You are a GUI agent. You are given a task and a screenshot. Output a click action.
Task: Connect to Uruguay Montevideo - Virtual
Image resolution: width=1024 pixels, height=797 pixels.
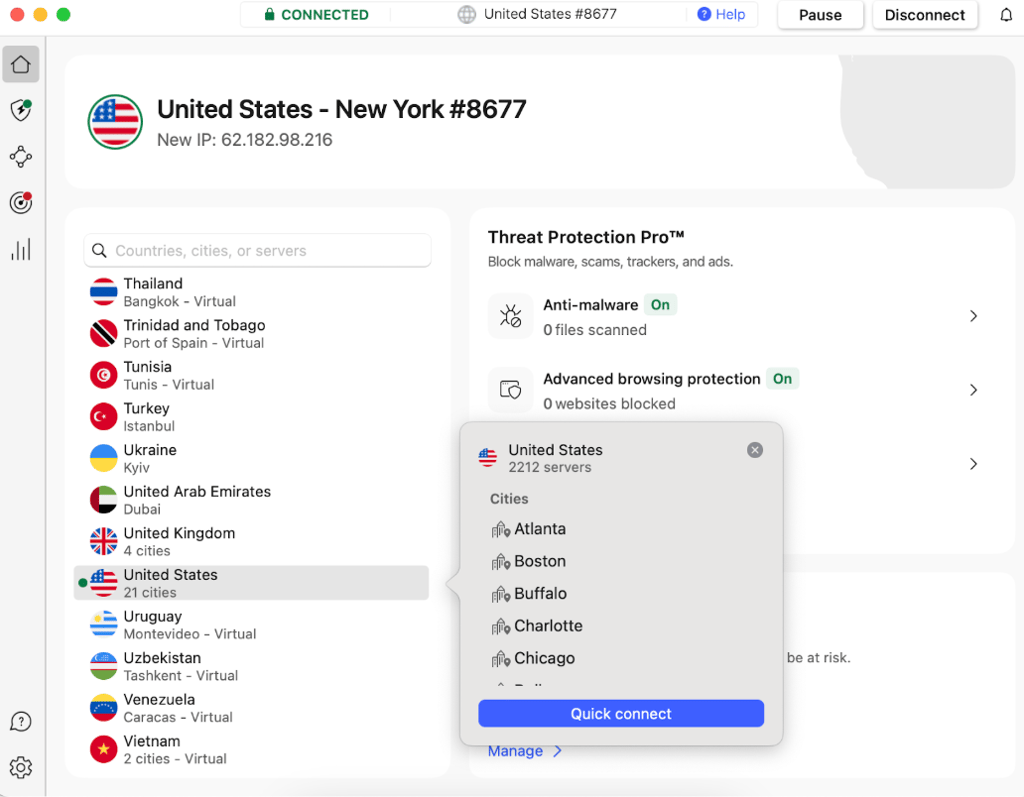(251, 625)
